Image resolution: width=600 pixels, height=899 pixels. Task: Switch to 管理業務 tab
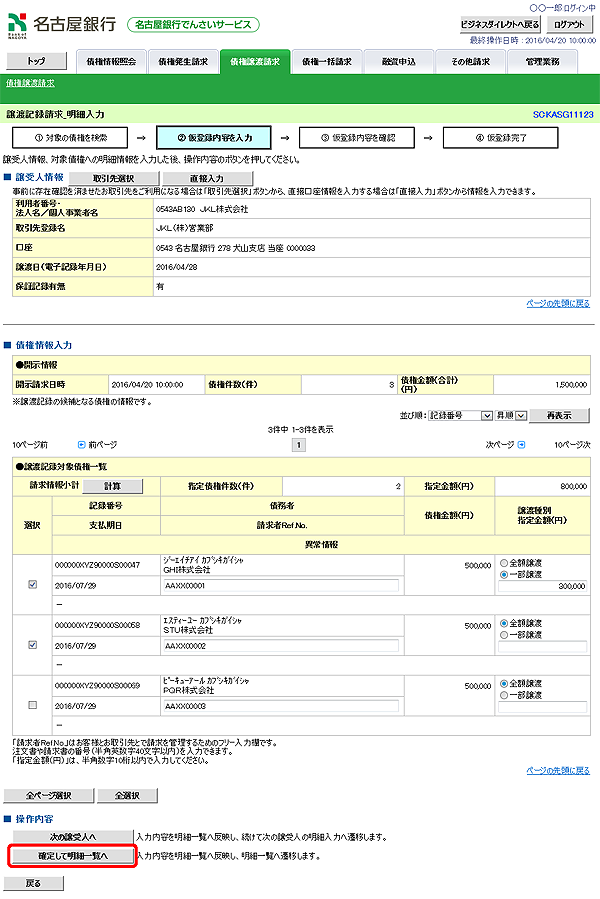click(x=542, y=62)
